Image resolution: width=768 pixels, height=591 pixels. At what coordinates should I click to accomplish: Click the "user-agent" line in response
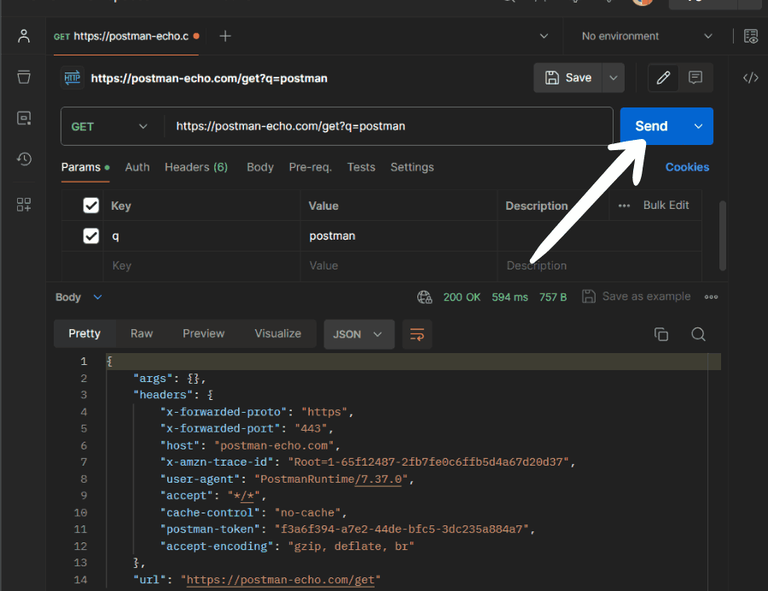pyautogui.click(x=287, y=479)
